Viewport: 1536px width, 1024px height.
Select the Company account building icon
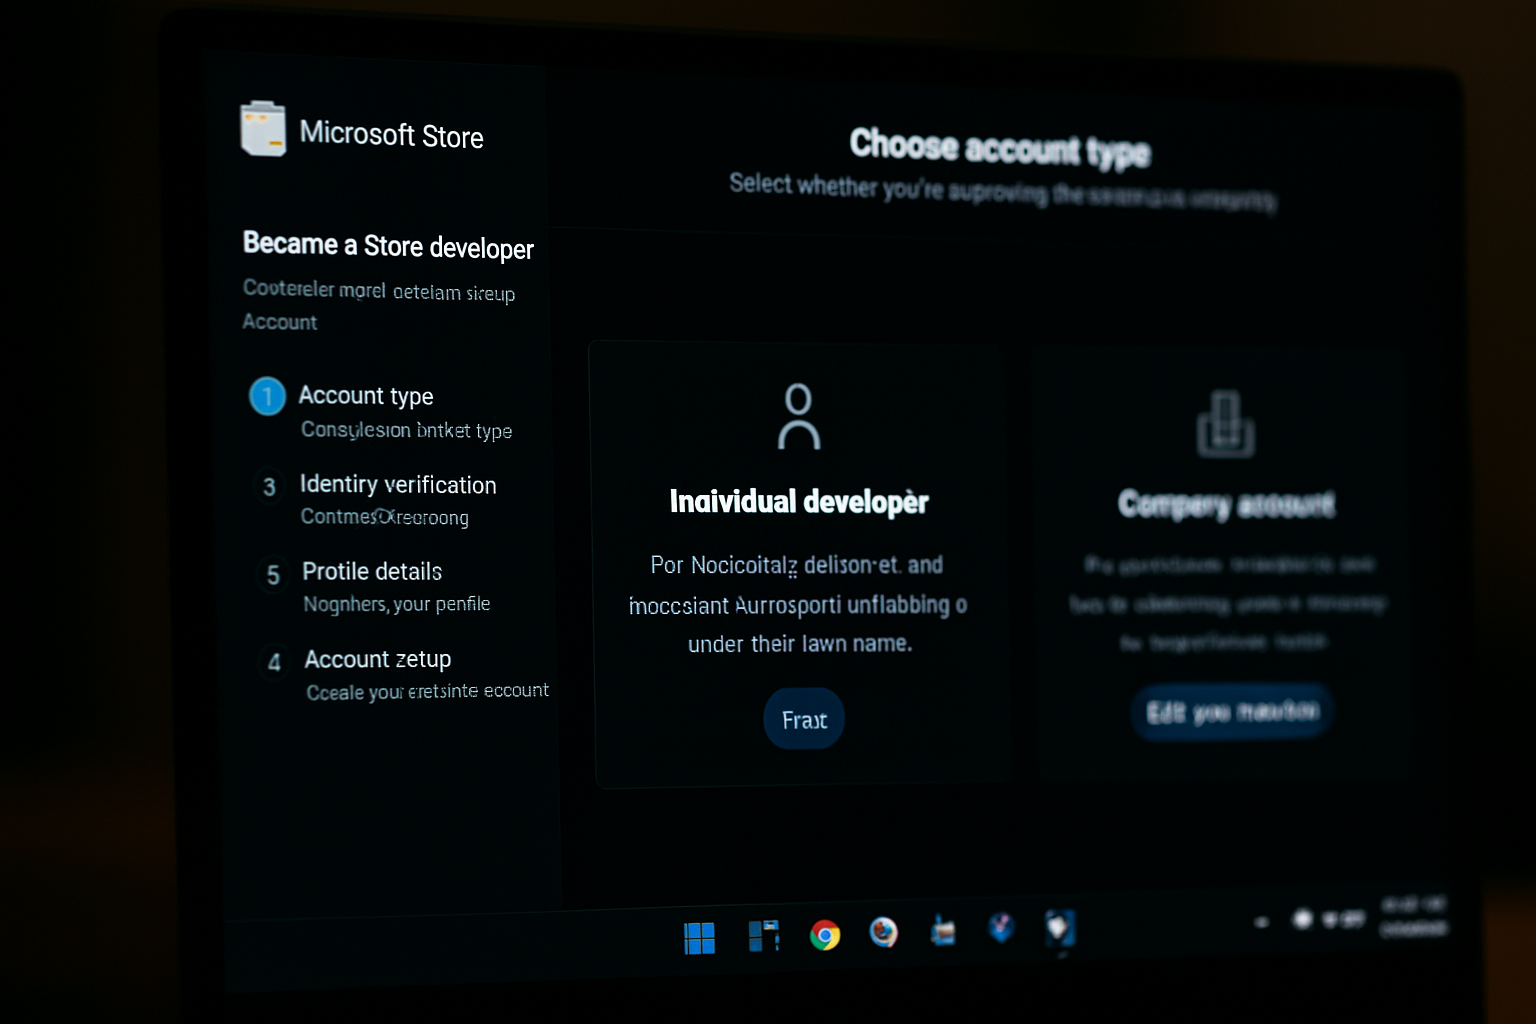1226,424
